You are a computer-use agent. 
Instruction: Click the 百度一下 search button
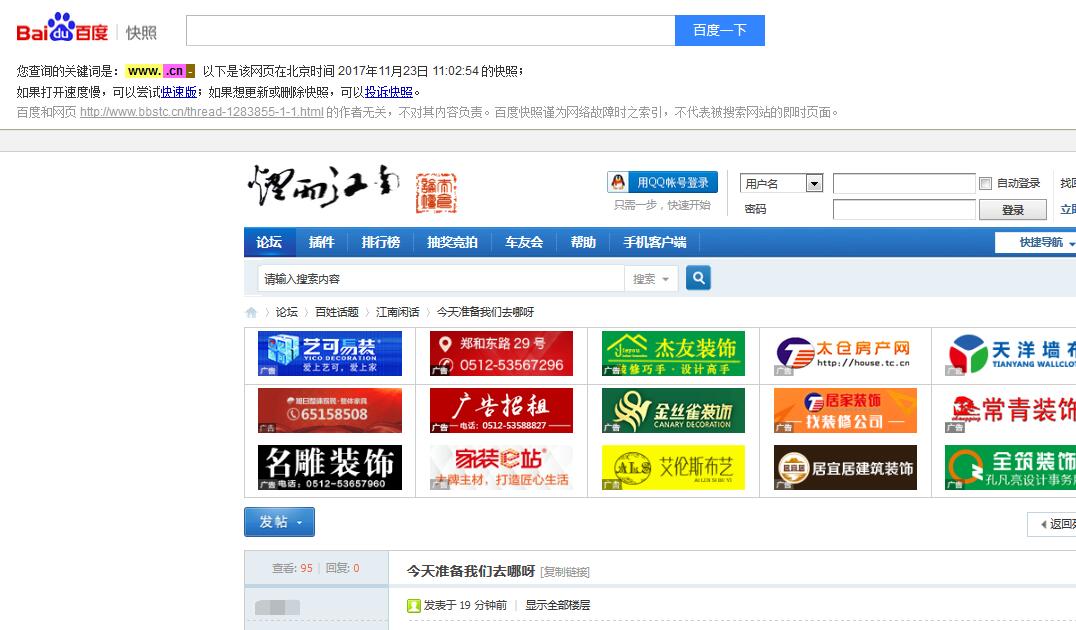click(x=719, y=31)
